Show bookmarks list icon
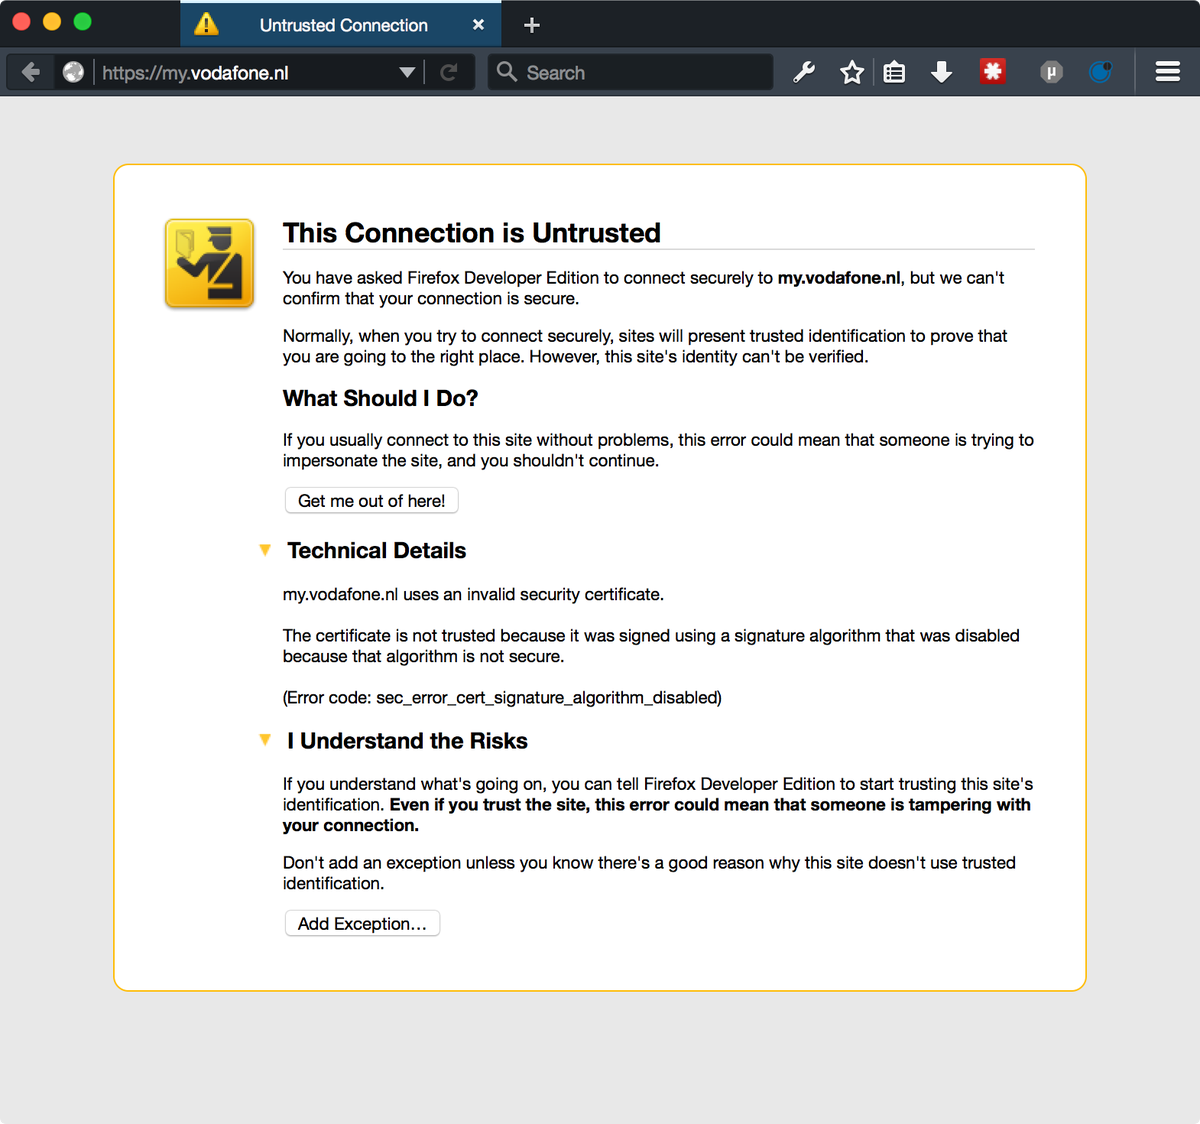 click(895, 72)
